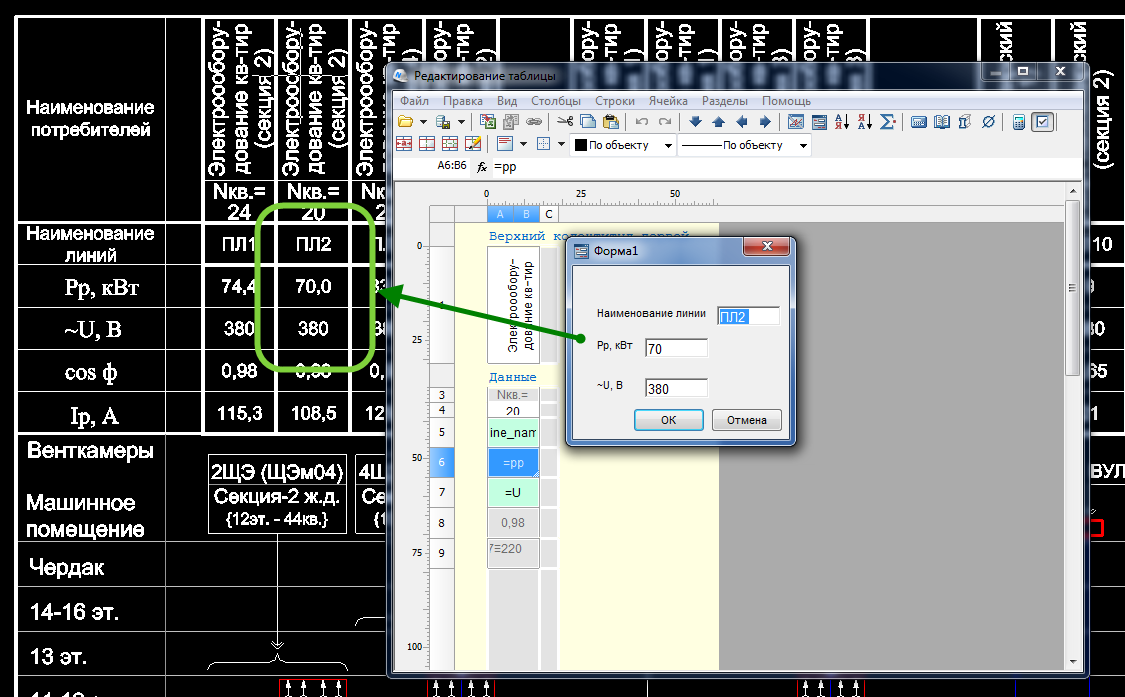Open the cell borders dropdown arrow
1125x697 pixels.
pyautogui.click(x=561, y=144)
